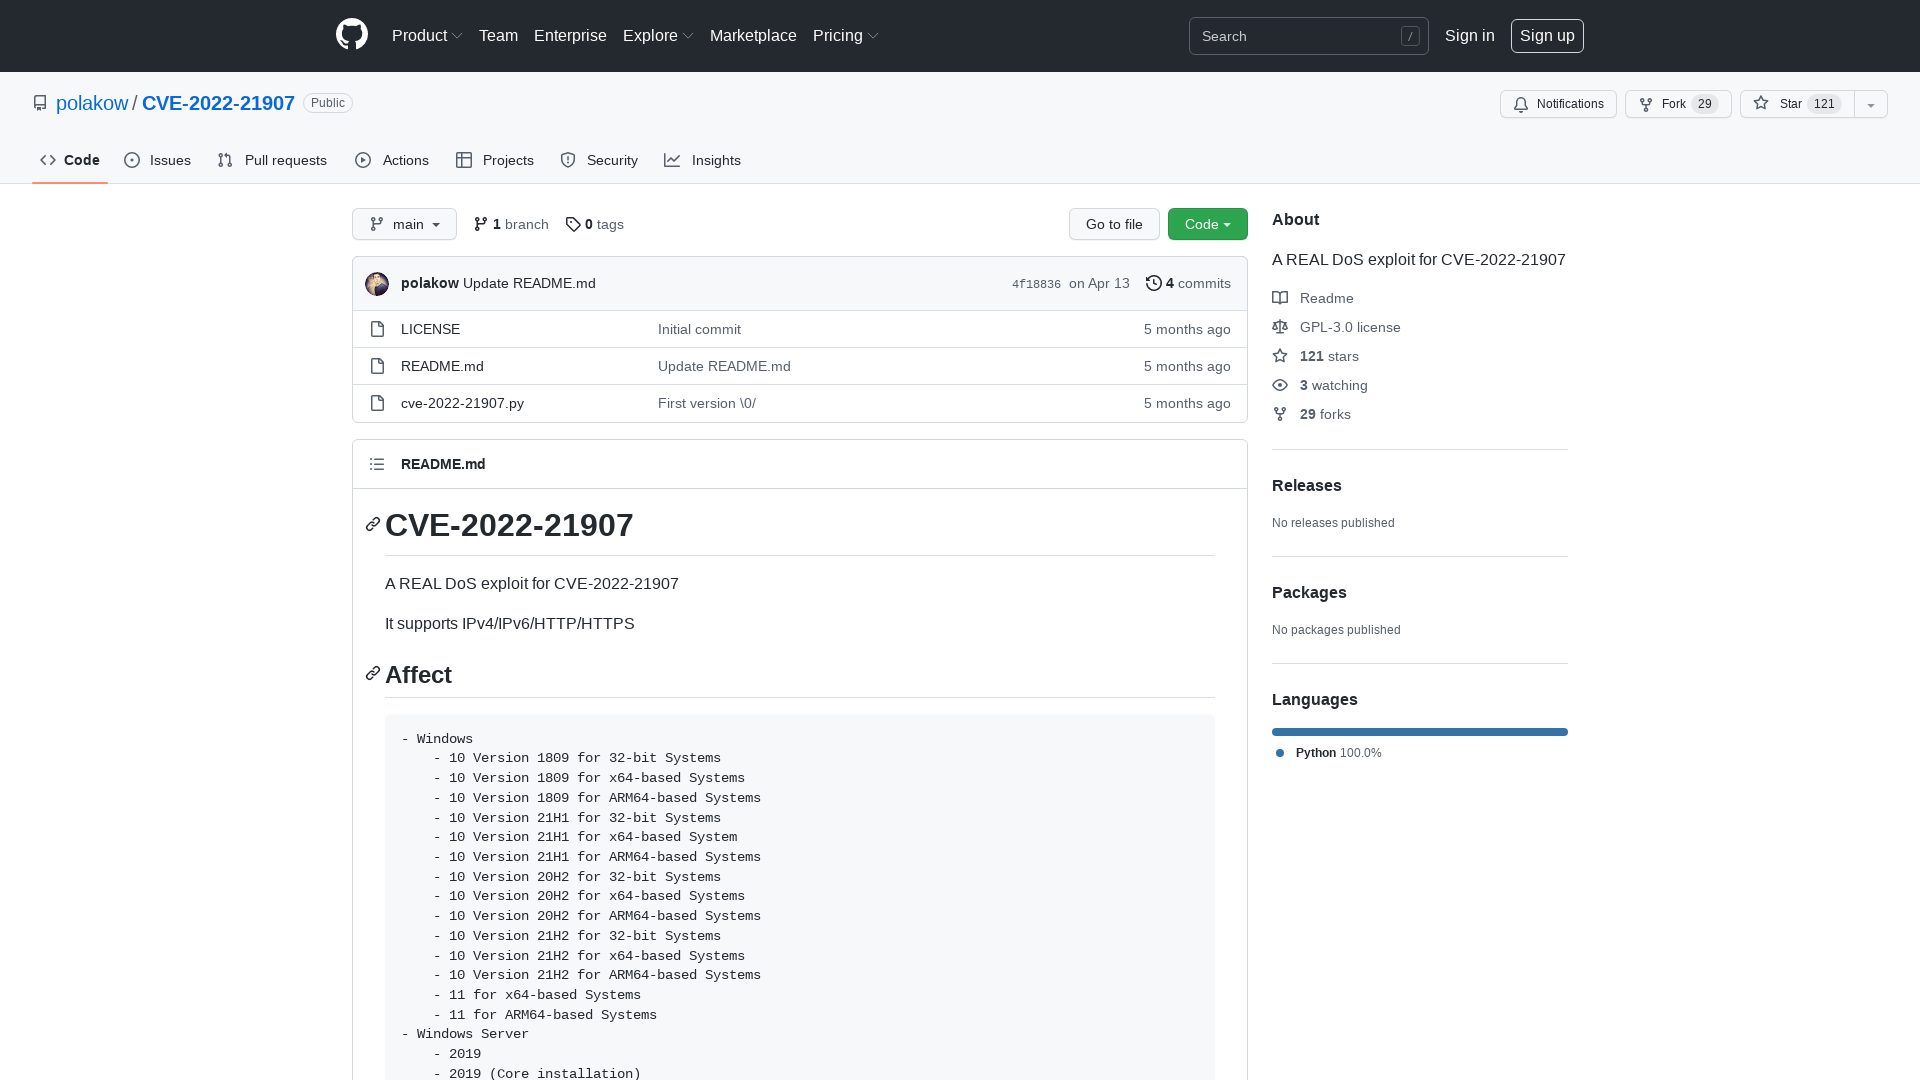
Task: Click the cve-2022-21907.py file icon
Action: (x=377, y=403)
